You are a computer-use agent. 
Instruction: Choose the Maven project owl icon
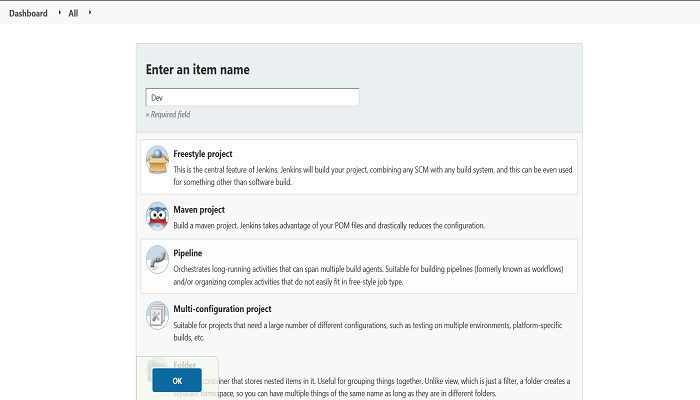157,216
